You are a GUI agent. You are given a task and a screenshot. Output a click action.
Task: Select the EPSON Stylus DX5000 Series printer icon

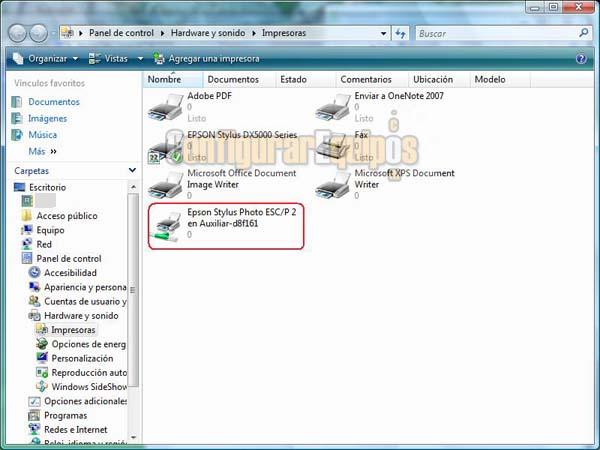(166, 147)
